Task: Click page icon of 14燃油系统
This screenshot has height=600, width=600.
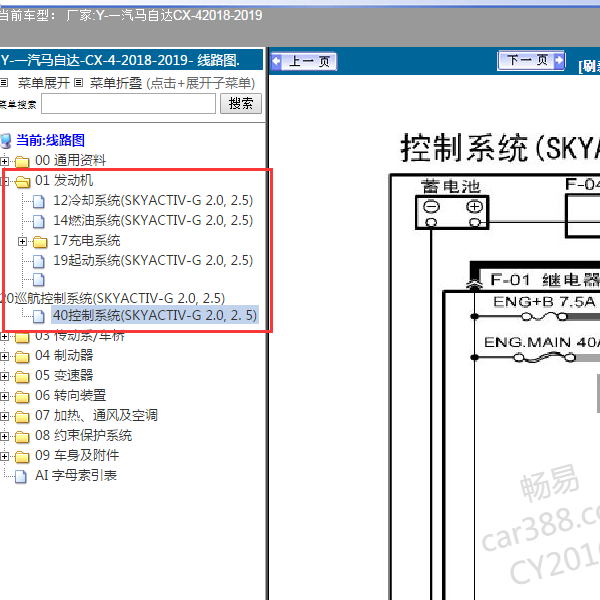Action: (39, 221)
